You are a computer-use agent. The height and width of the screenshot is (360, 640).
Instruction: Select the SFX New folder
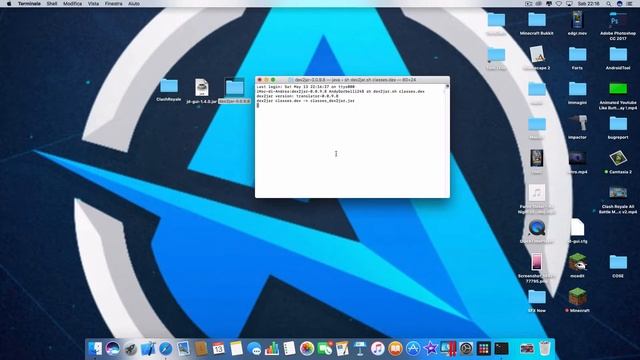tap(537, 301)
